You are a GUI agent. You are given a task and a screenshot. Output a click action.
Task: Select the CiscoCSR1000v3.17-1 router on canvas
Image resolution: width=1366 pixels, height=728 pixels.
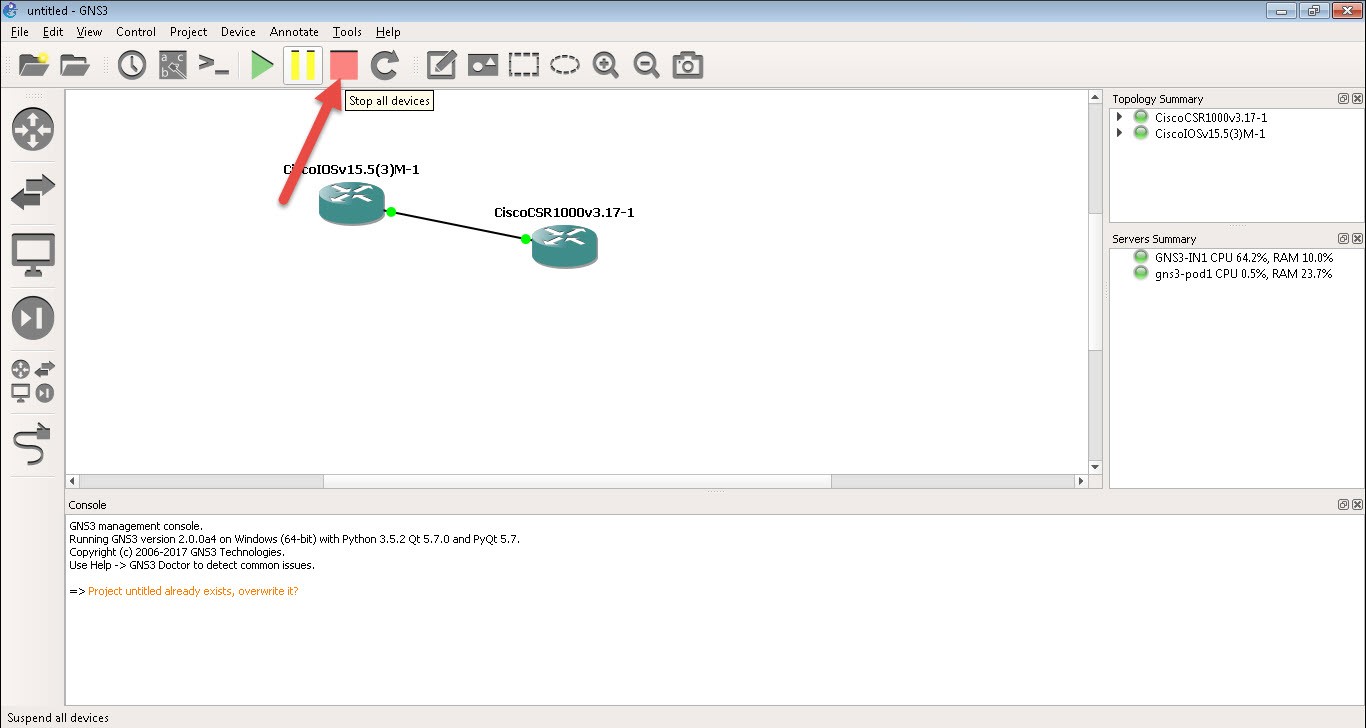point(565,246)
